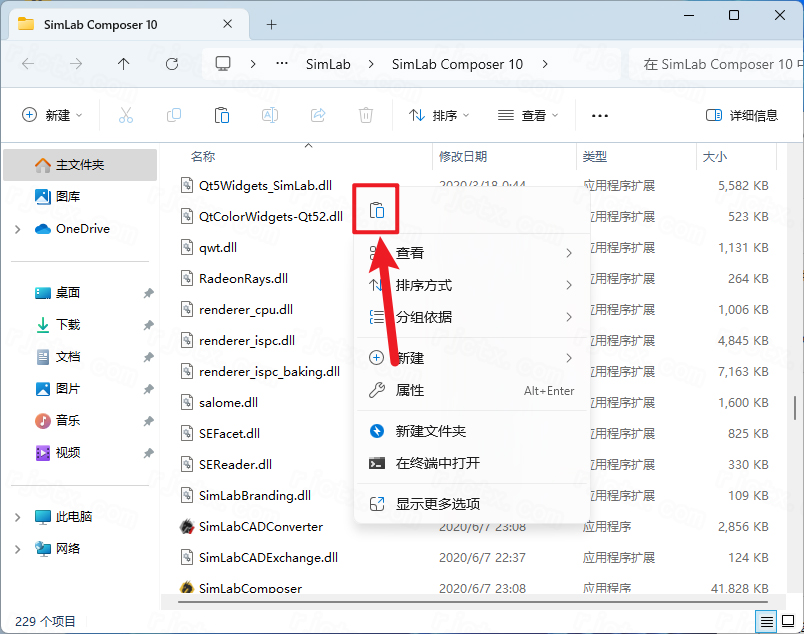Click the vertical scrollbar thumb
This screenshot has width=804, height=634.
pyautogui.click(x=795, y=407)
